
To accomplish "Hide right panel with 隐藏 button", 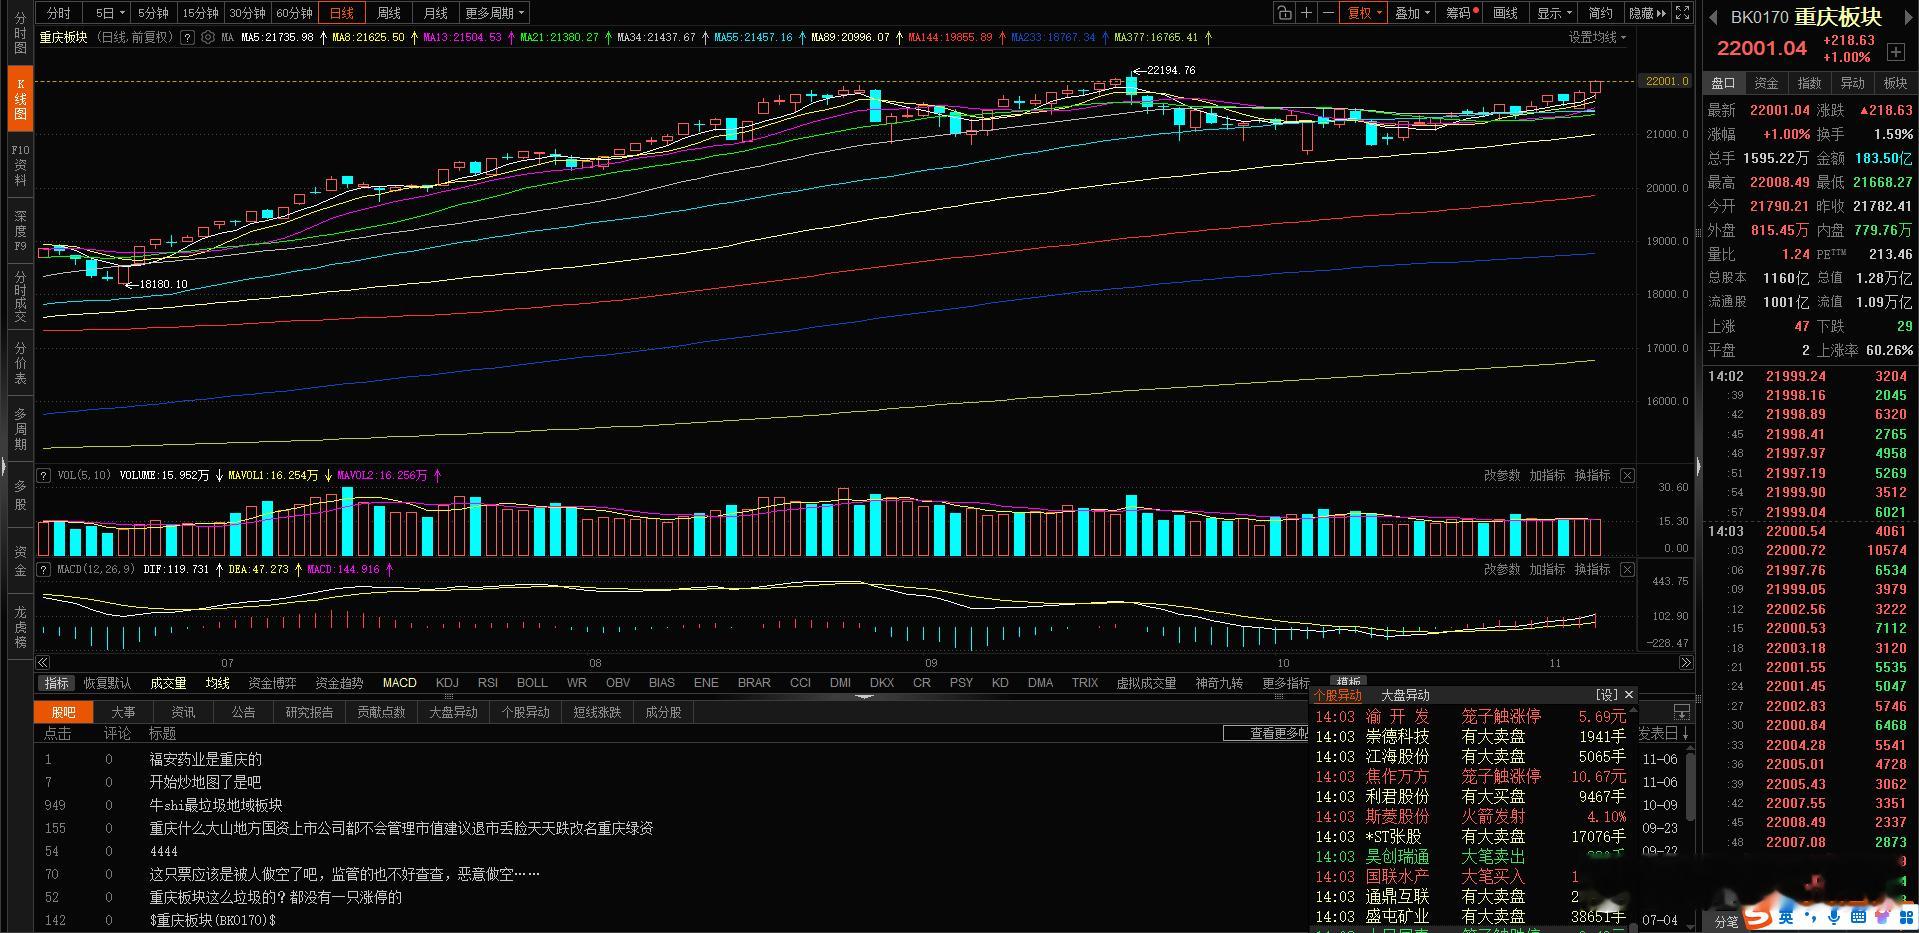I will coord(1648,13).
